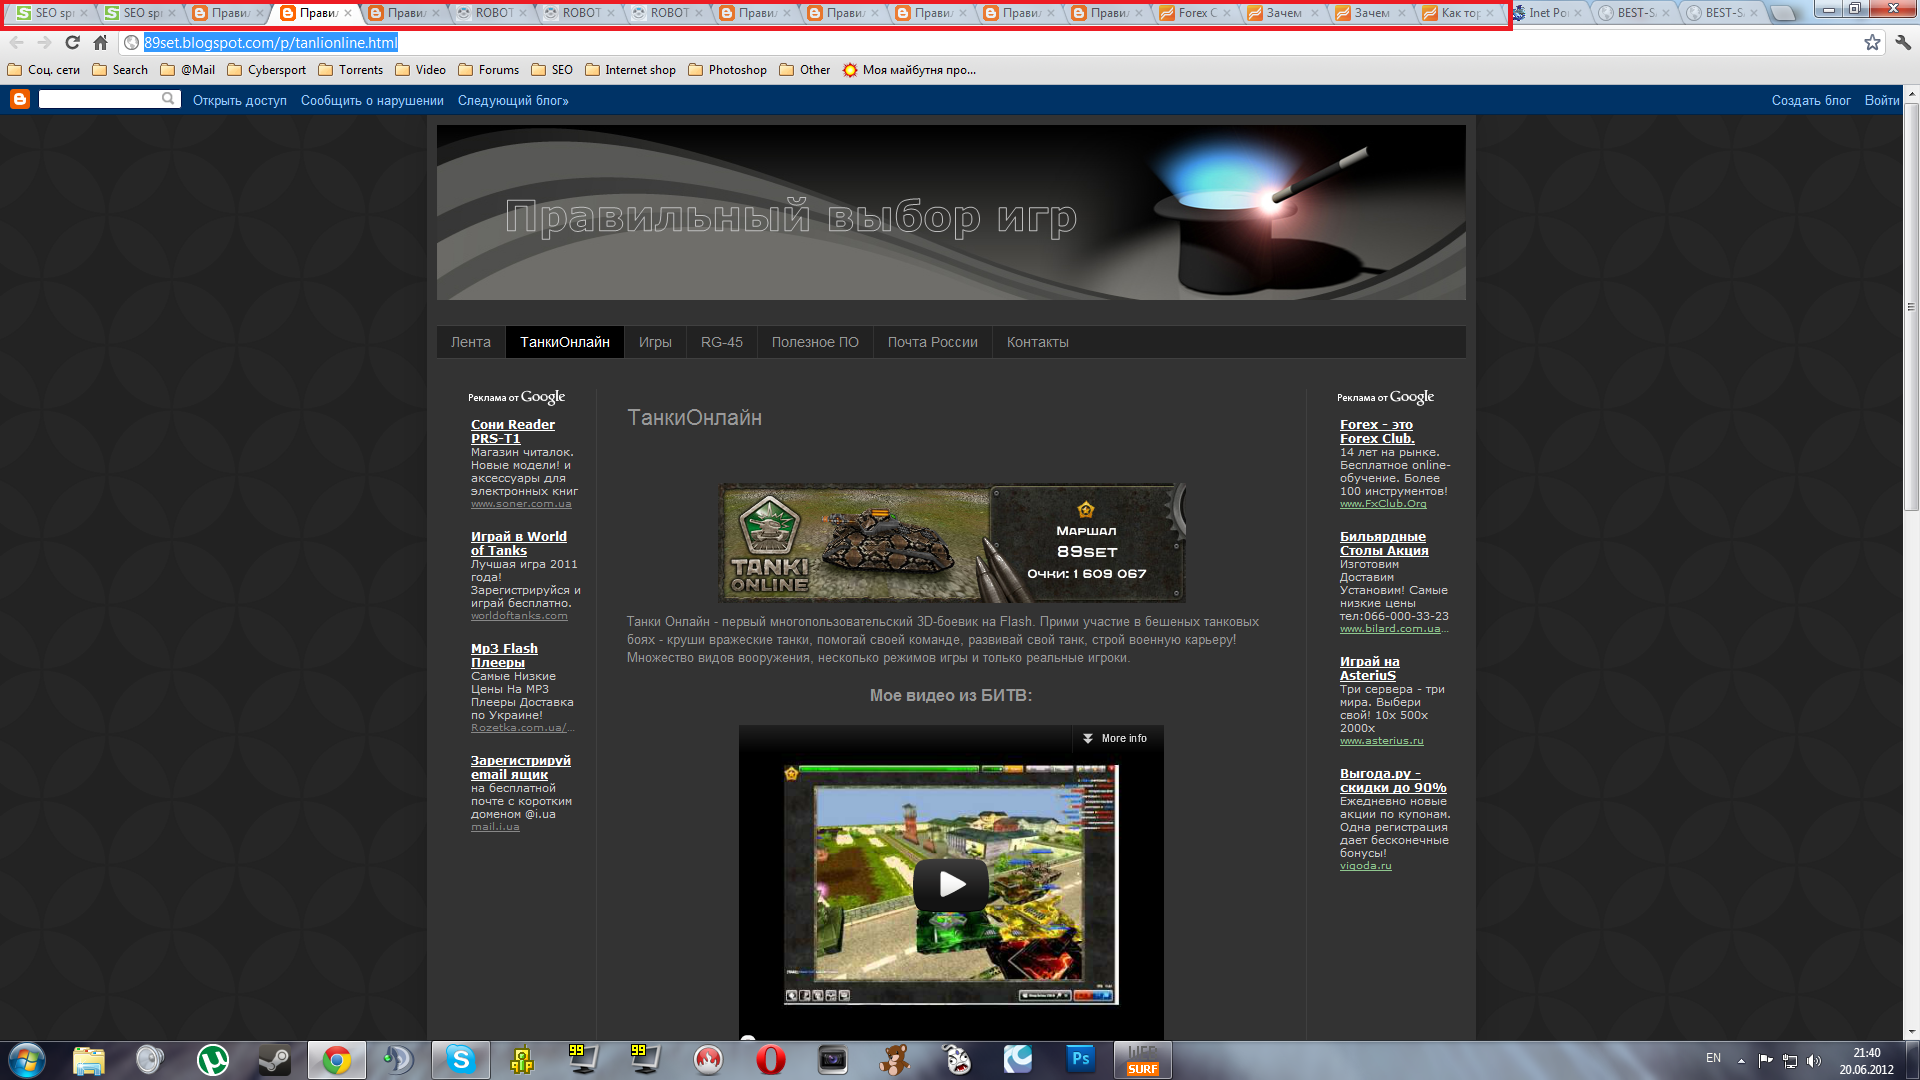Image resolution: width=1920 pixels, height=1080 pixels.
Task: Open Opera browser from taskbar
Action: tap(770, 1060)
